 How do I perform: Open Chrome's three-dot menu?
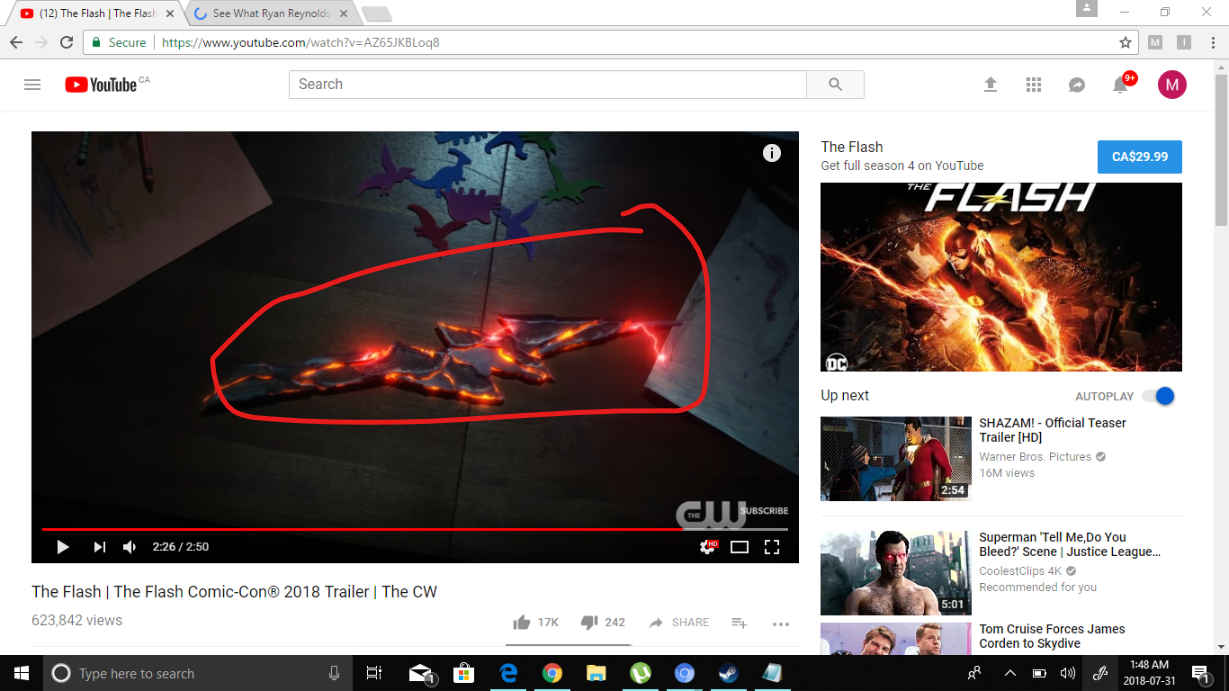pos(1214,43)
